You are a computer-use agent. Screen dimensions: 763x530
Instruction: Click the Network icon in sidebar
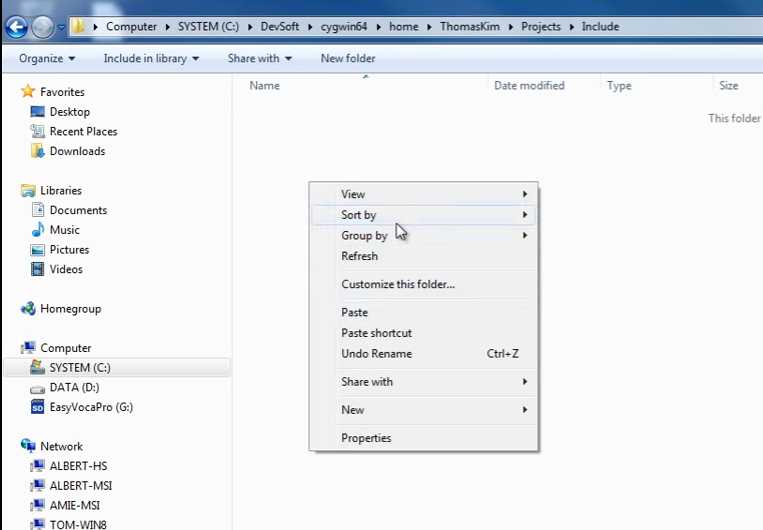[x=28, y=445]
